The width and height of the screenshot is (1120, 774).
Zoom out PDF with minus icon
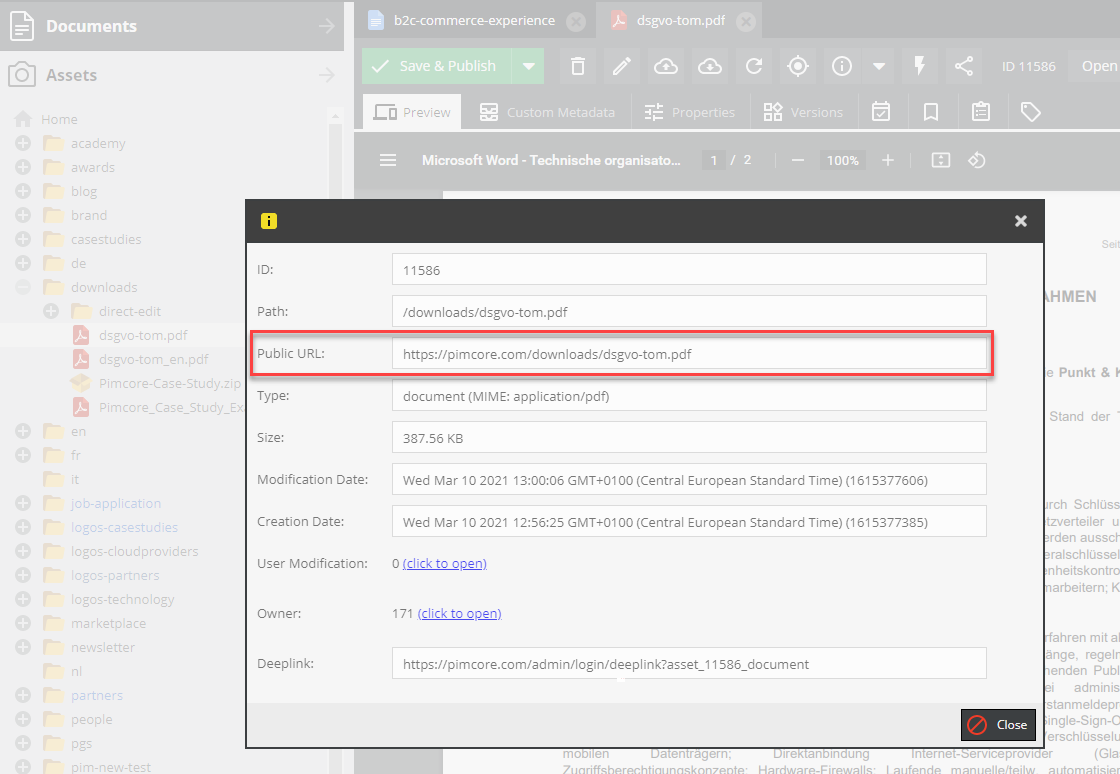pyautogui.click(x=798, y=160)
